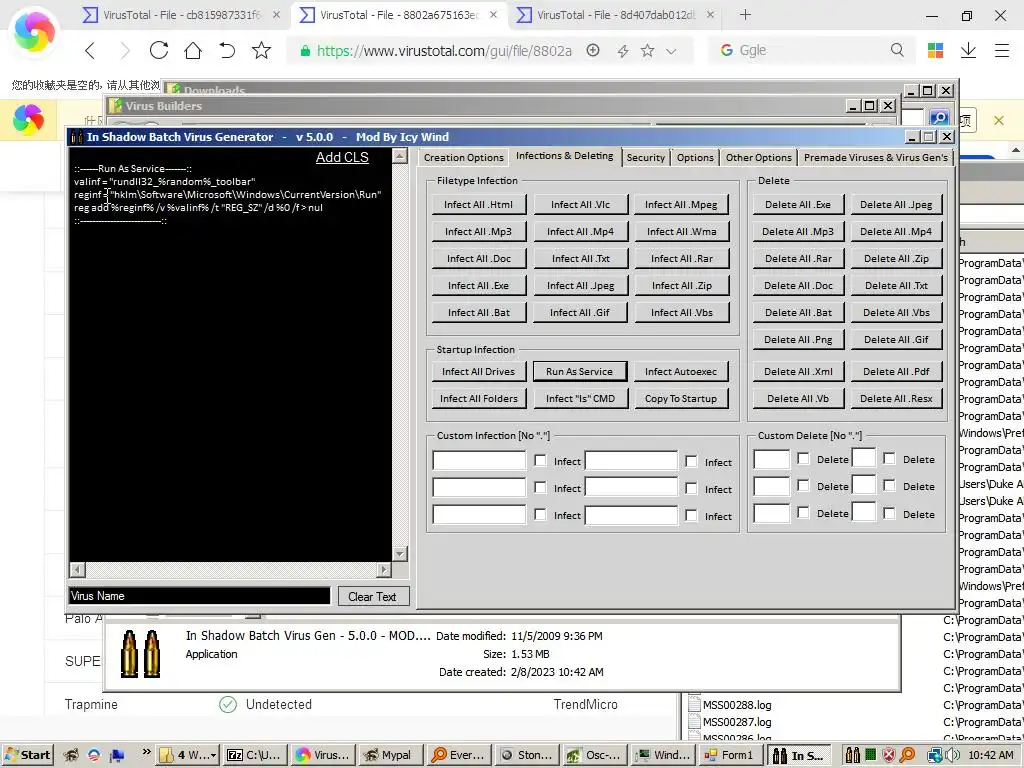Click the plus-circle icon in the address bar

pos(593,50)
